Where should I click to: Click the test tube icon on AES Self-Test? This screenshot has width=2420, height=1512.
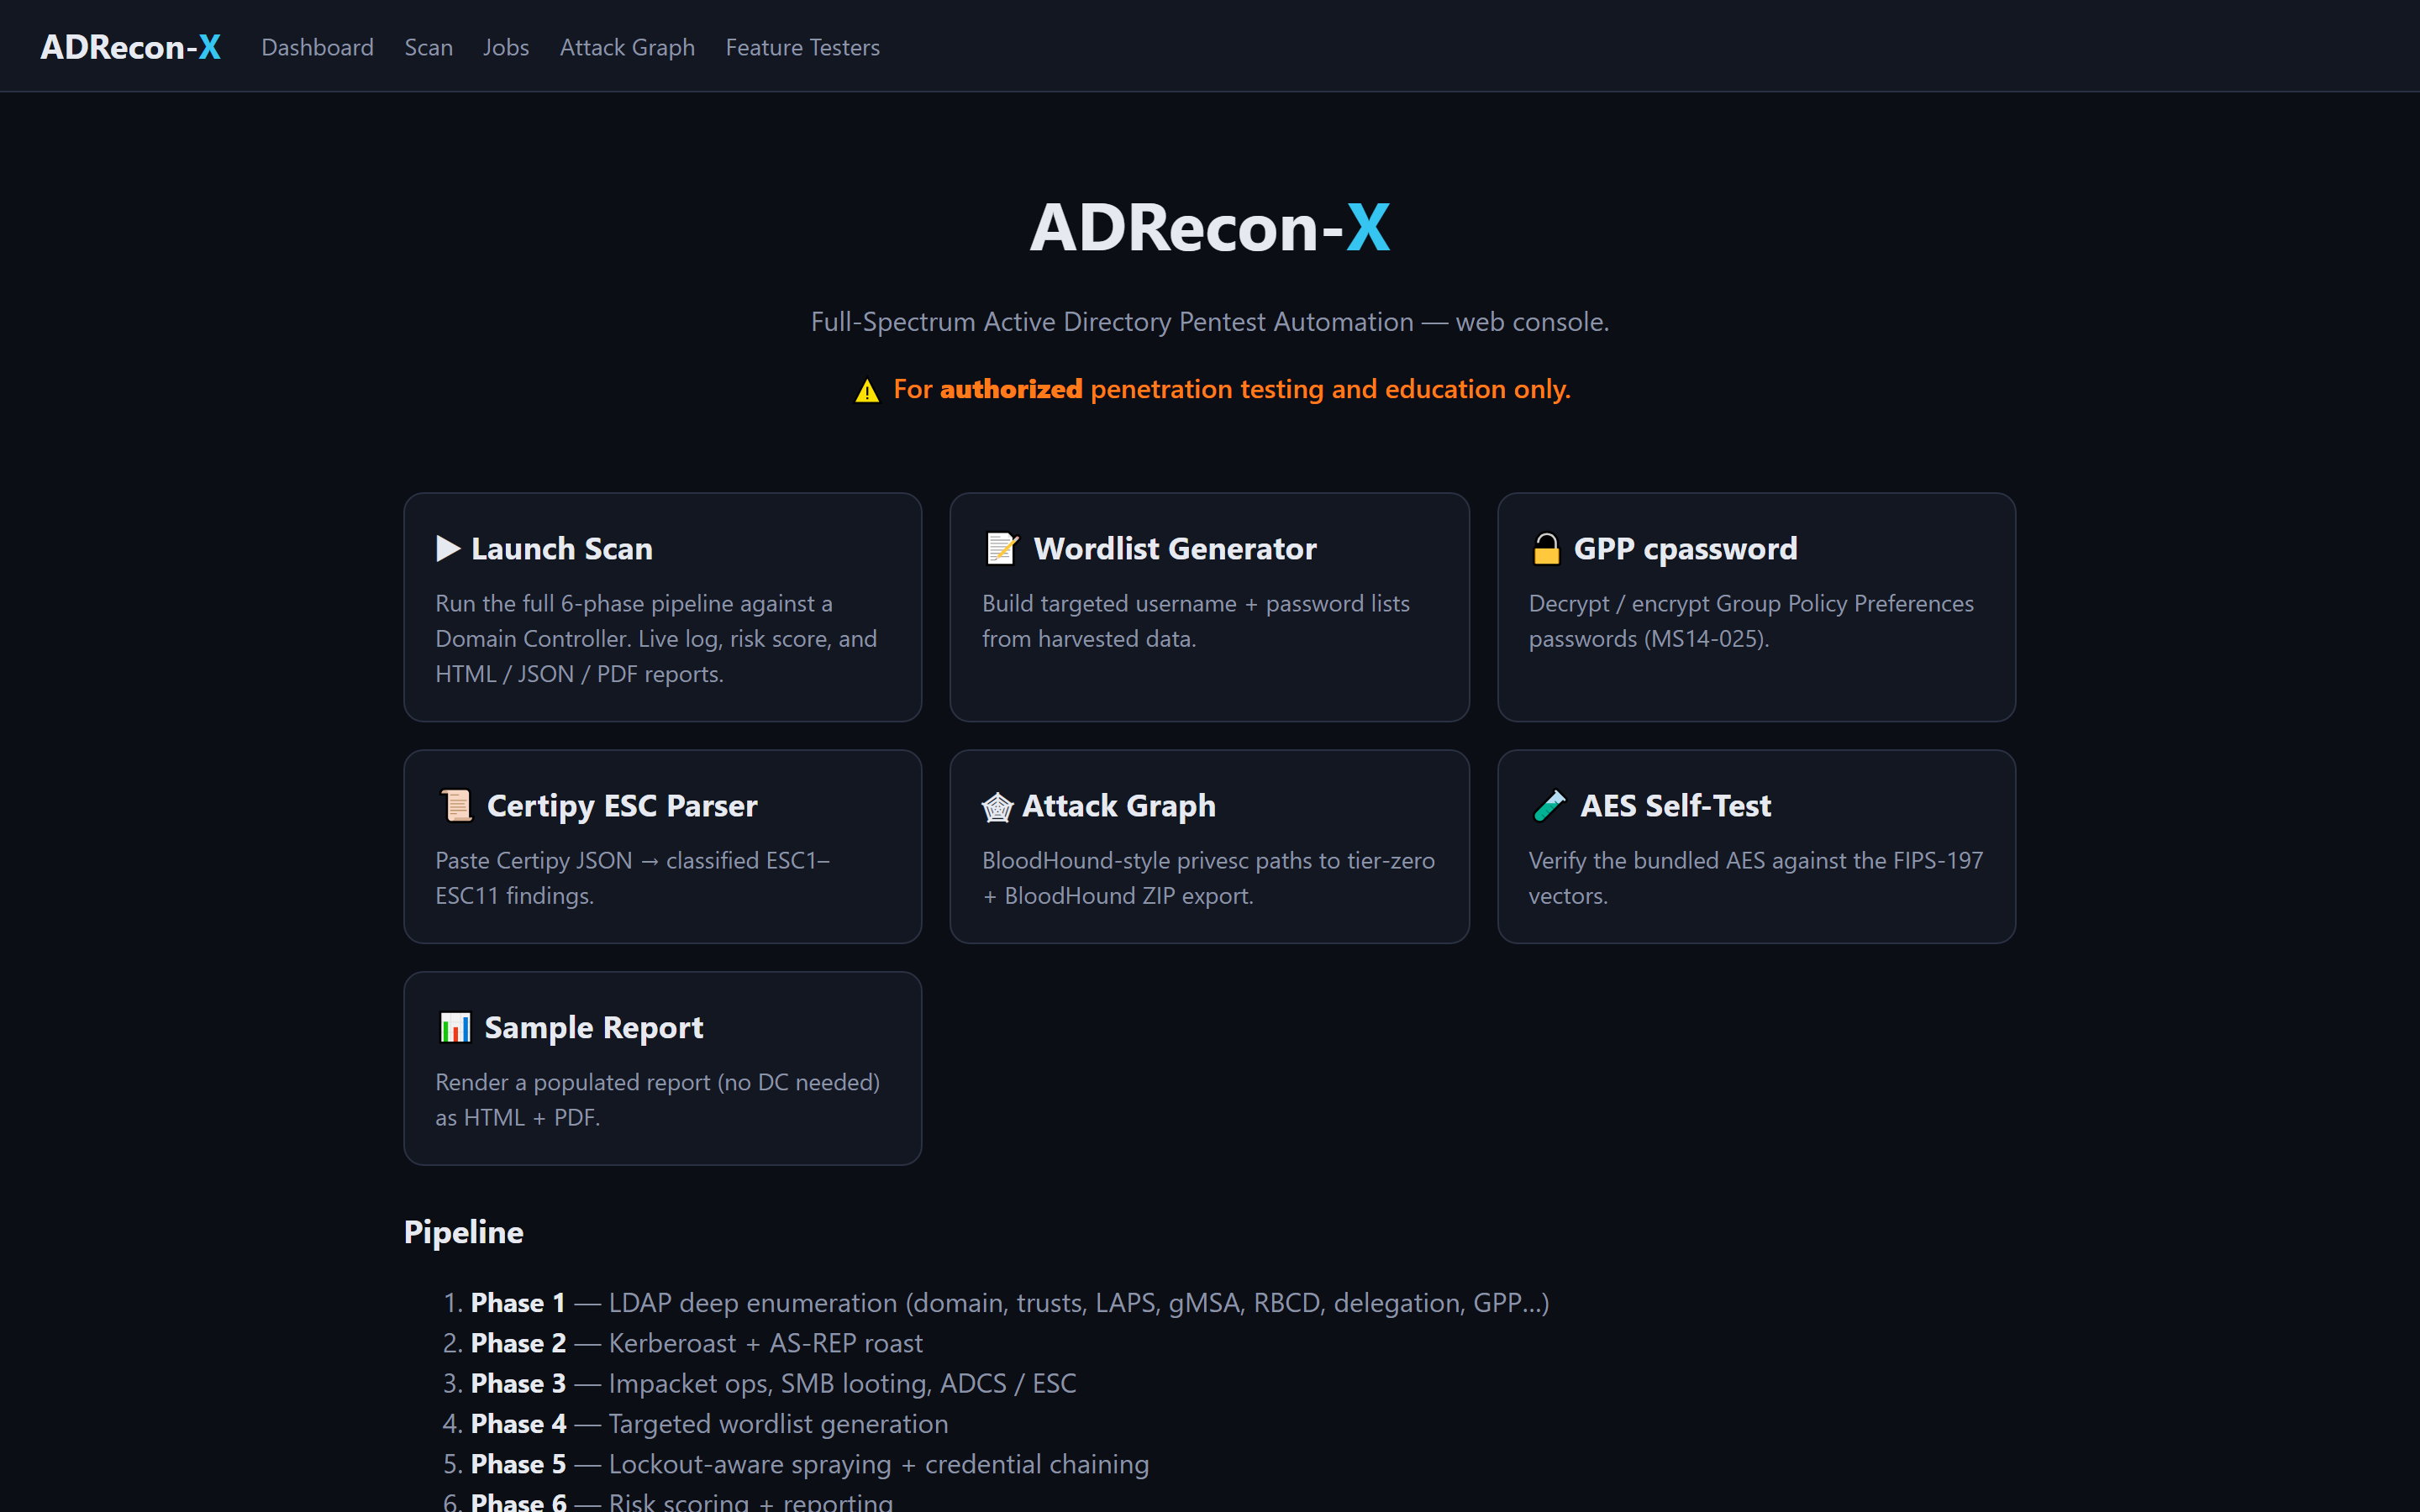point(1549,805)
